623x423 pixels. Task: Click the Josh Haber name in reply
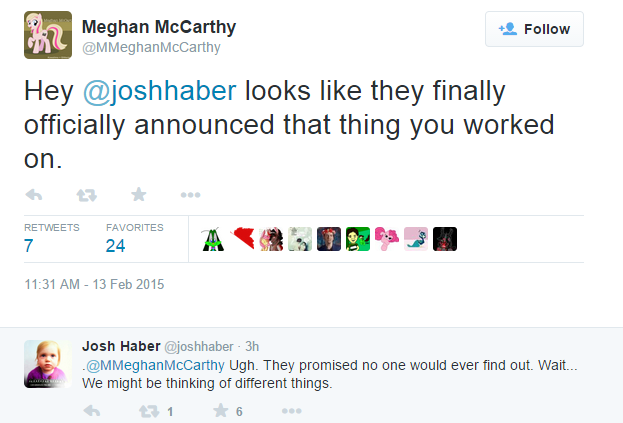(x=118, y=345)
